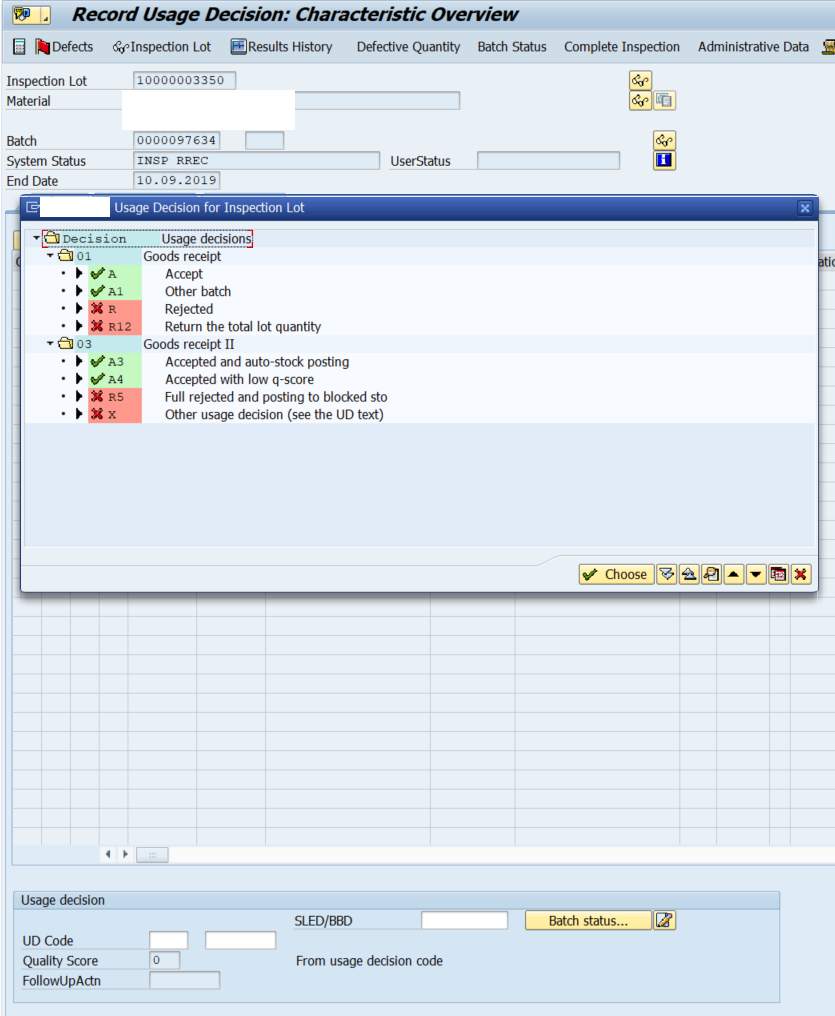
Task: Select code A1 Other batch
Action: click(x=115, y=291)
